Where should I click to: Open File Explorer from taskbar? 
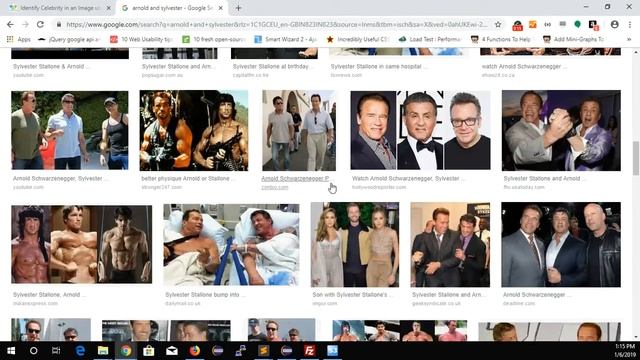103,351
